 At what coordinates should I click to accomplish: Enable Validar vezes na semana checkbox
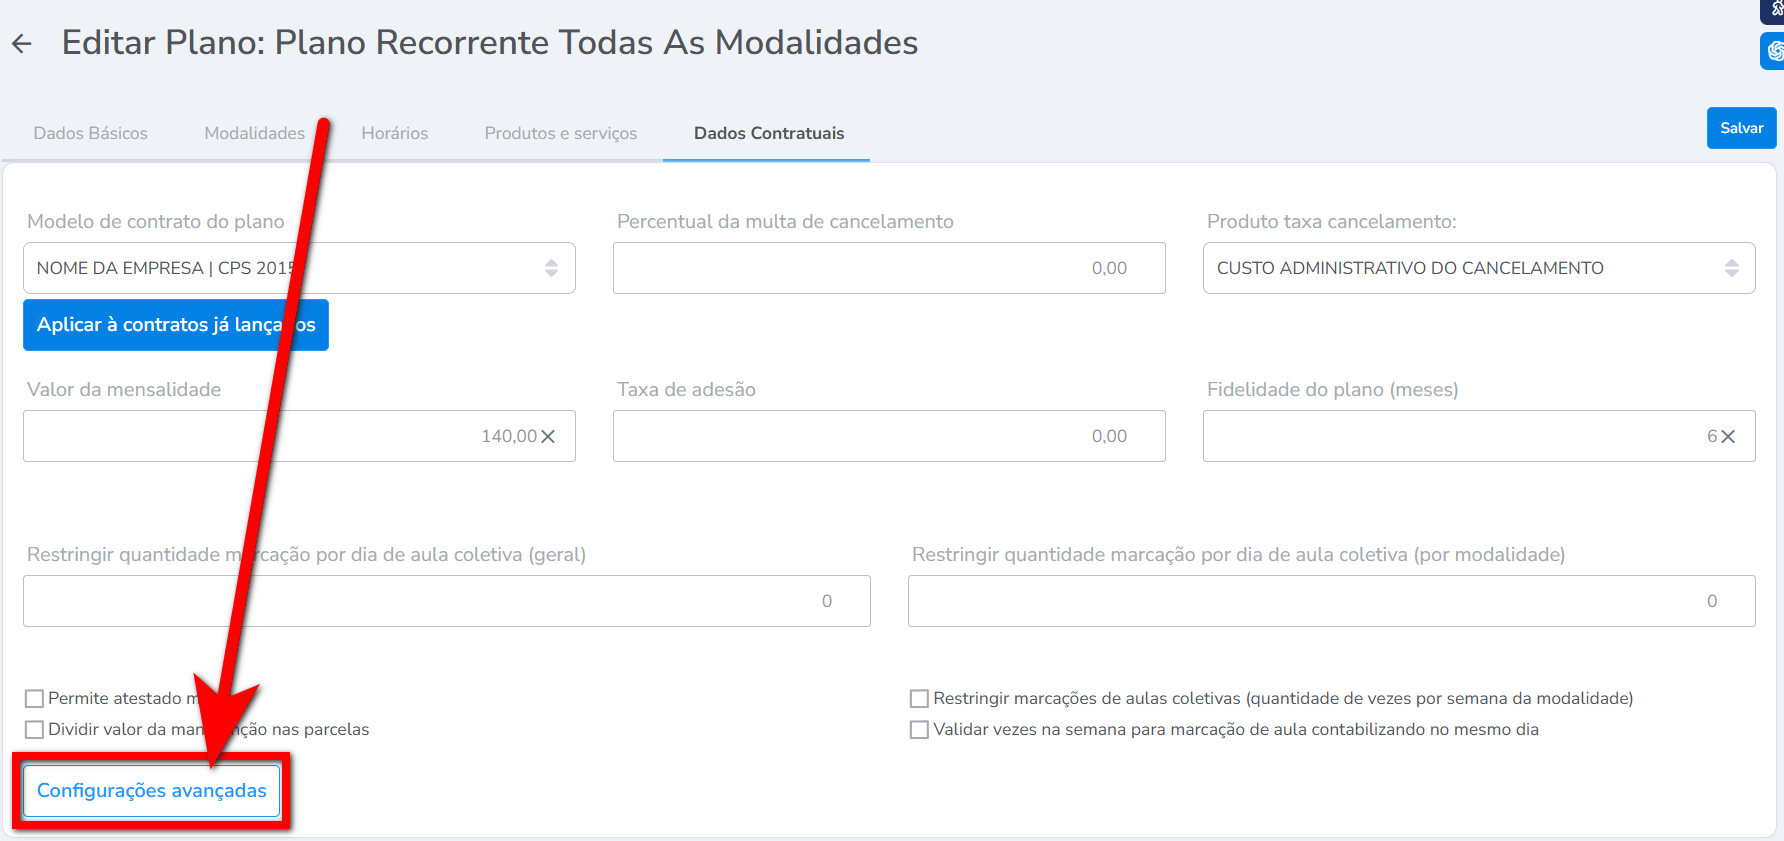click(x=919, y=730)
